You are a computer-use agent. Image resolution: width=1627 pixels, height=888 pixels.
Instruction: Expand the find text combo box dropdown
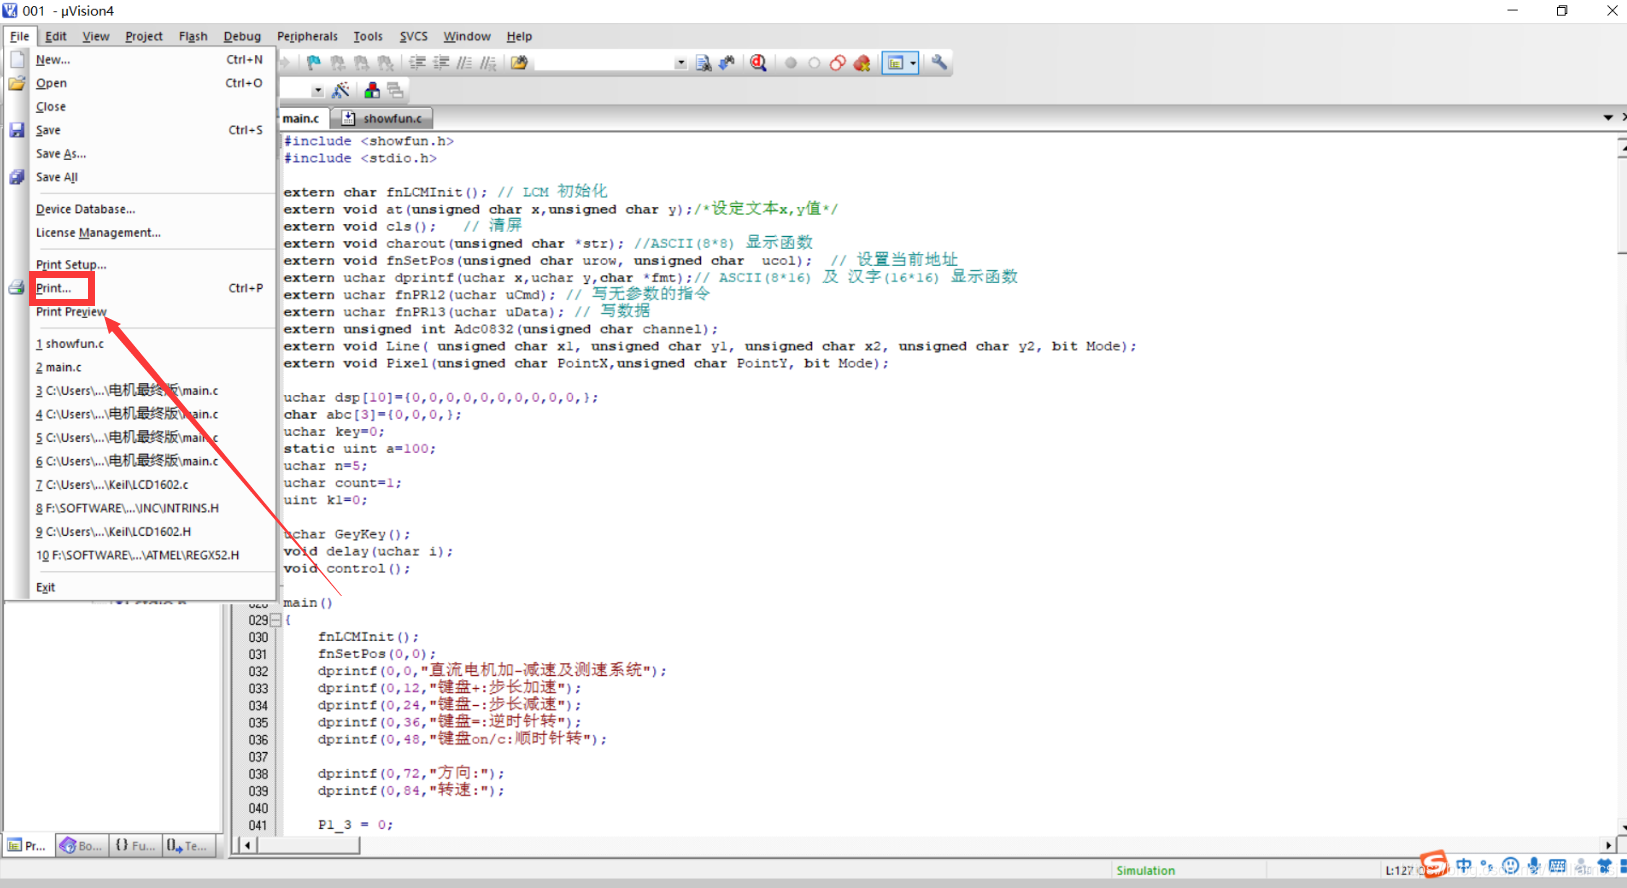click(681, 63)
